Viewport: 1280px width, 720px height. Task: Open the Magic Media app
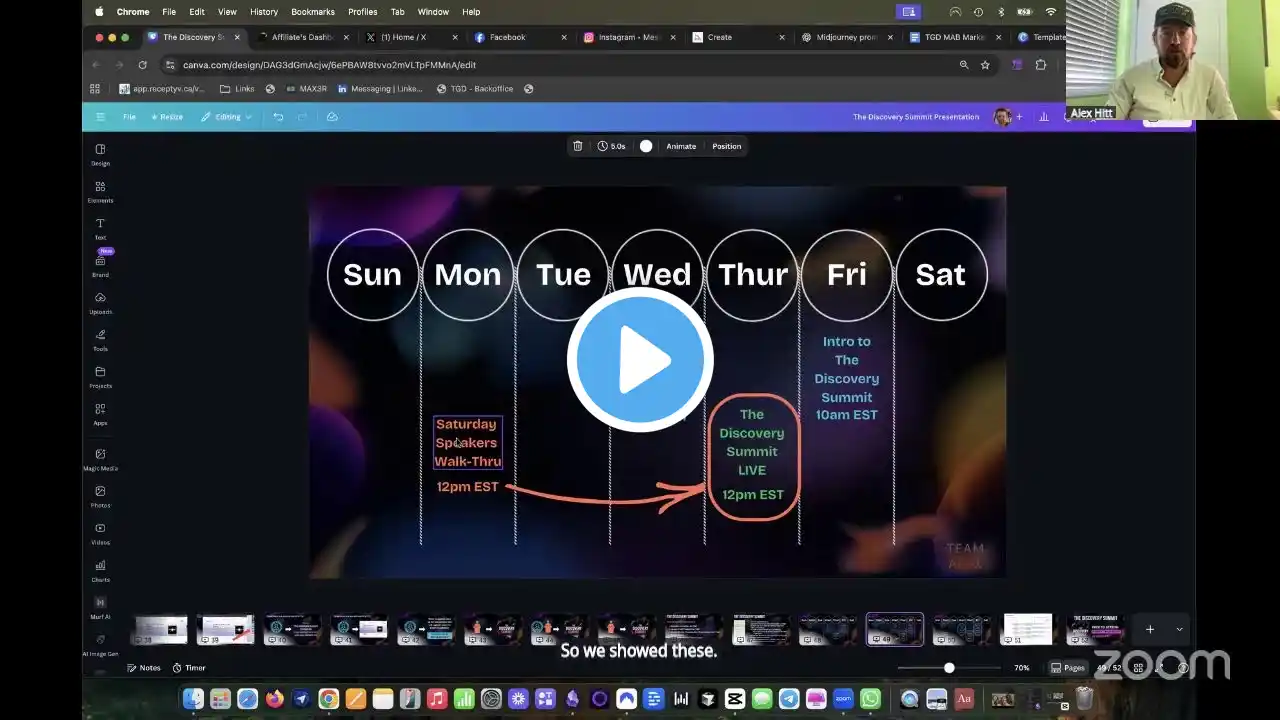100,459
